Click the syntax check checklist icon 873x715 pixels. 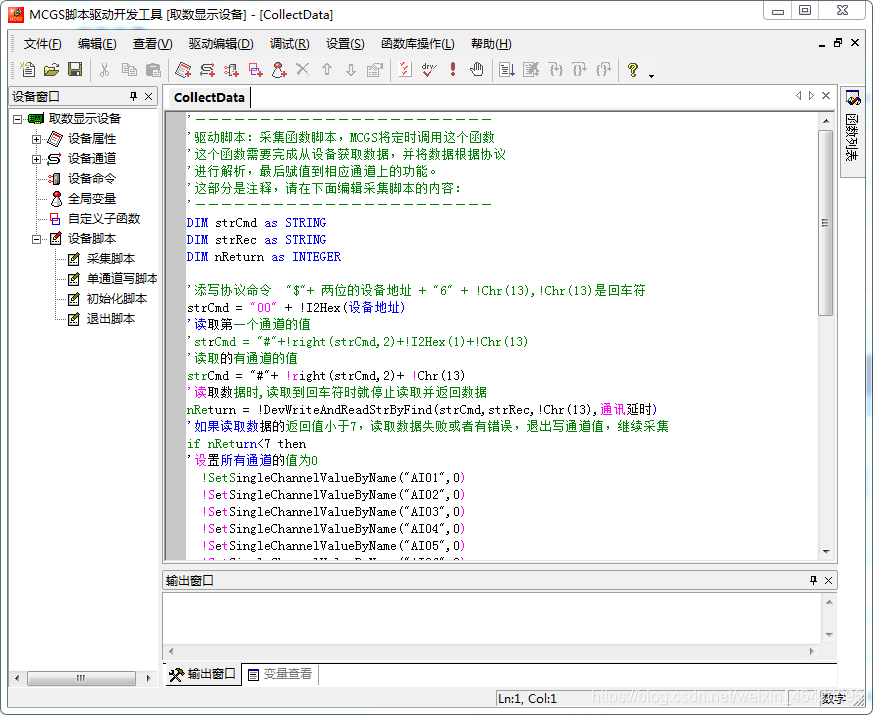click(405, 69)
